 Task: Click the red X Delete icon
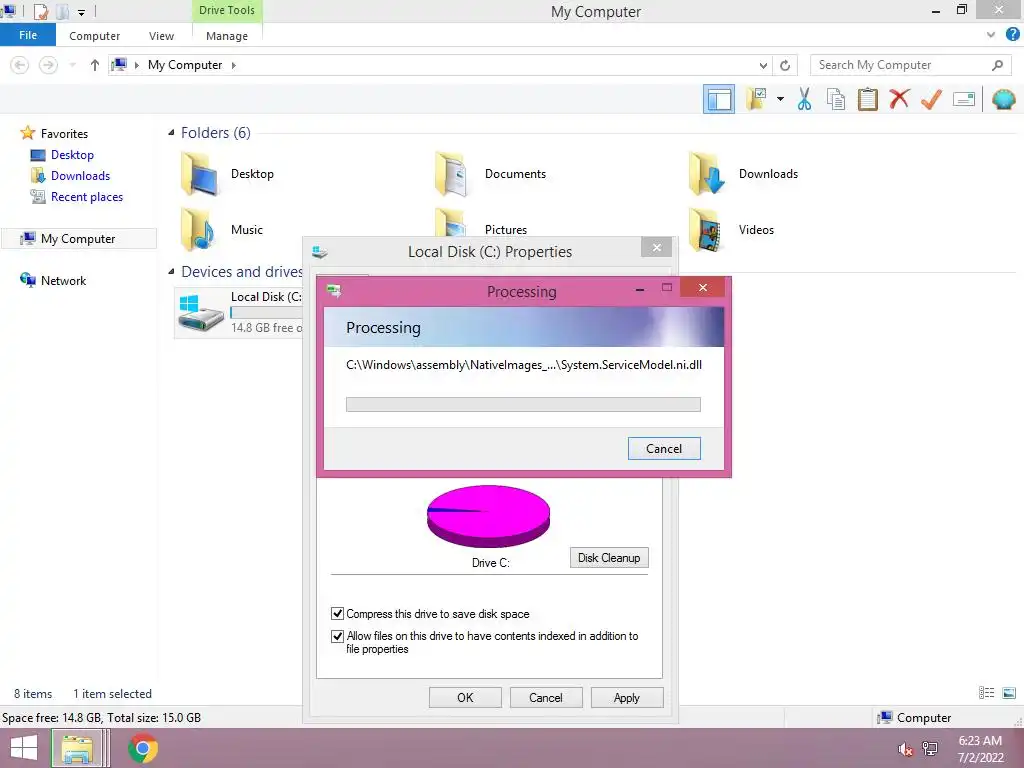(x=899, y=99)
